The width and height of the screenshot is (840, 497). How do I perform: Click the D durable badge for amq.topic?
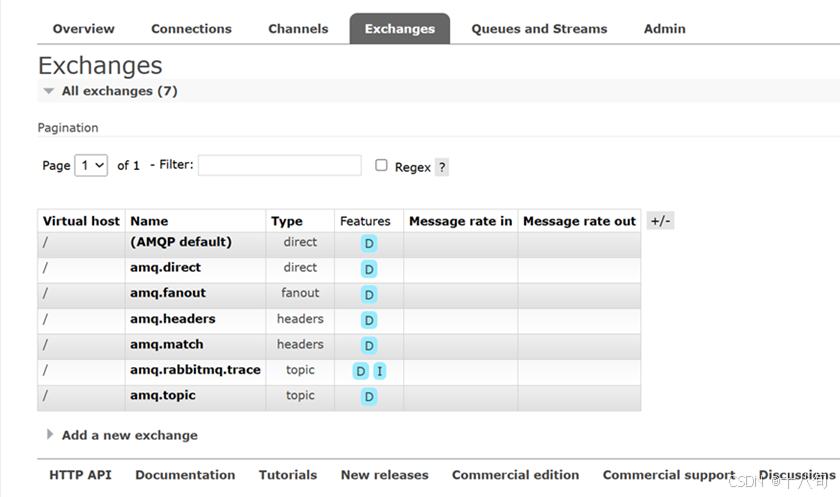[x=369, y=397]
